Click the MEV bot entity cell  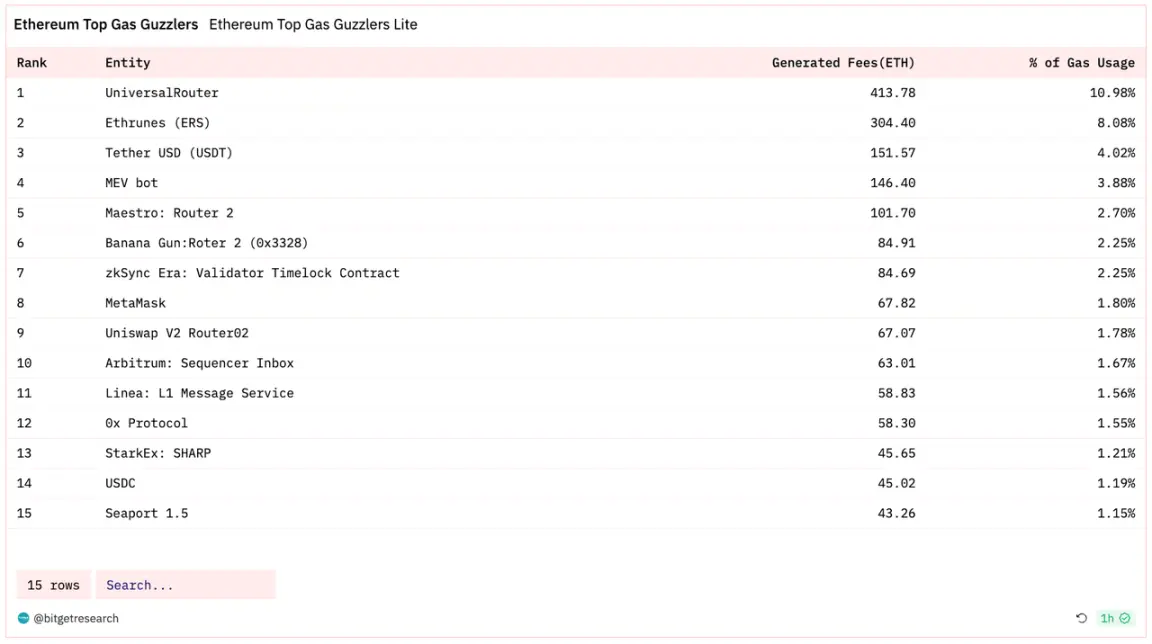point(132,182)
